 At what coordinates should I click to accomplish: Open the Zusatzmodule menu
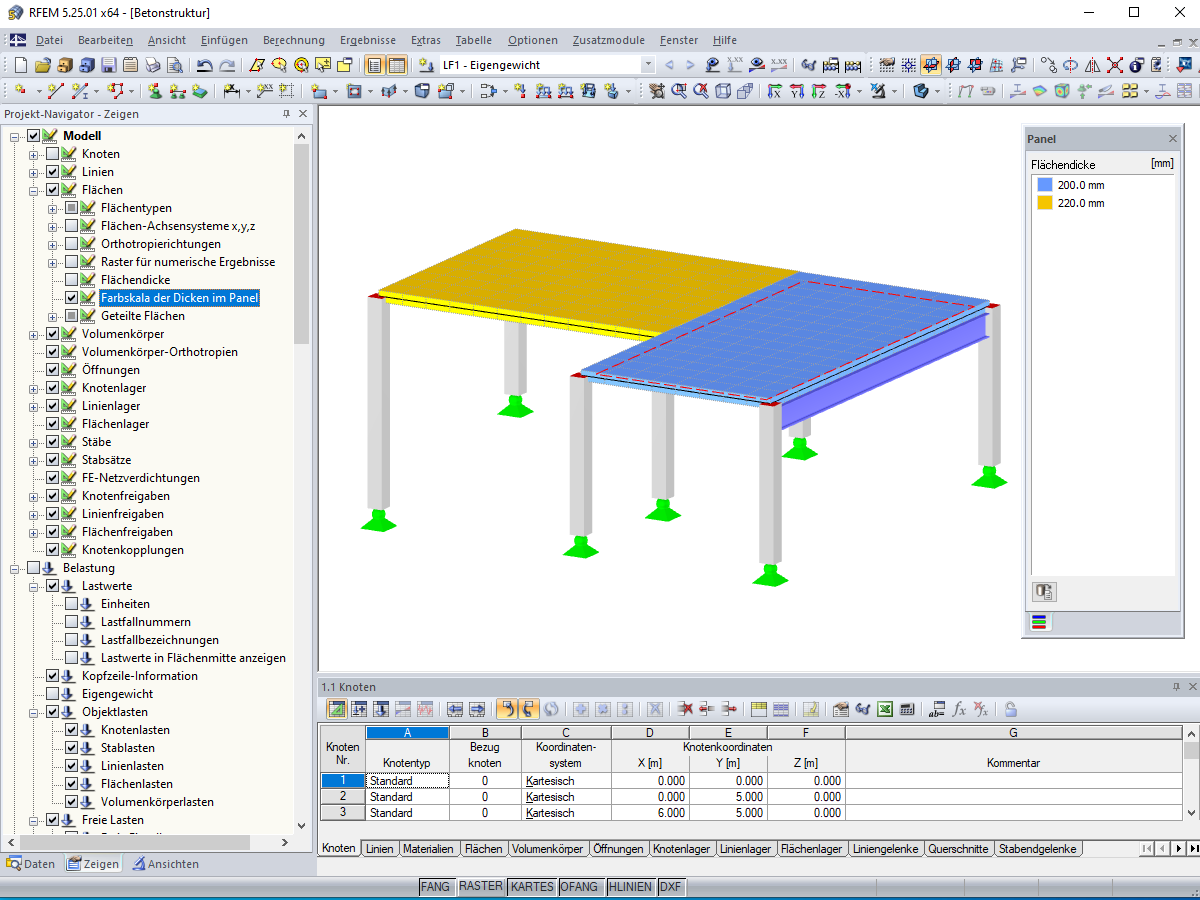point(609,40)
